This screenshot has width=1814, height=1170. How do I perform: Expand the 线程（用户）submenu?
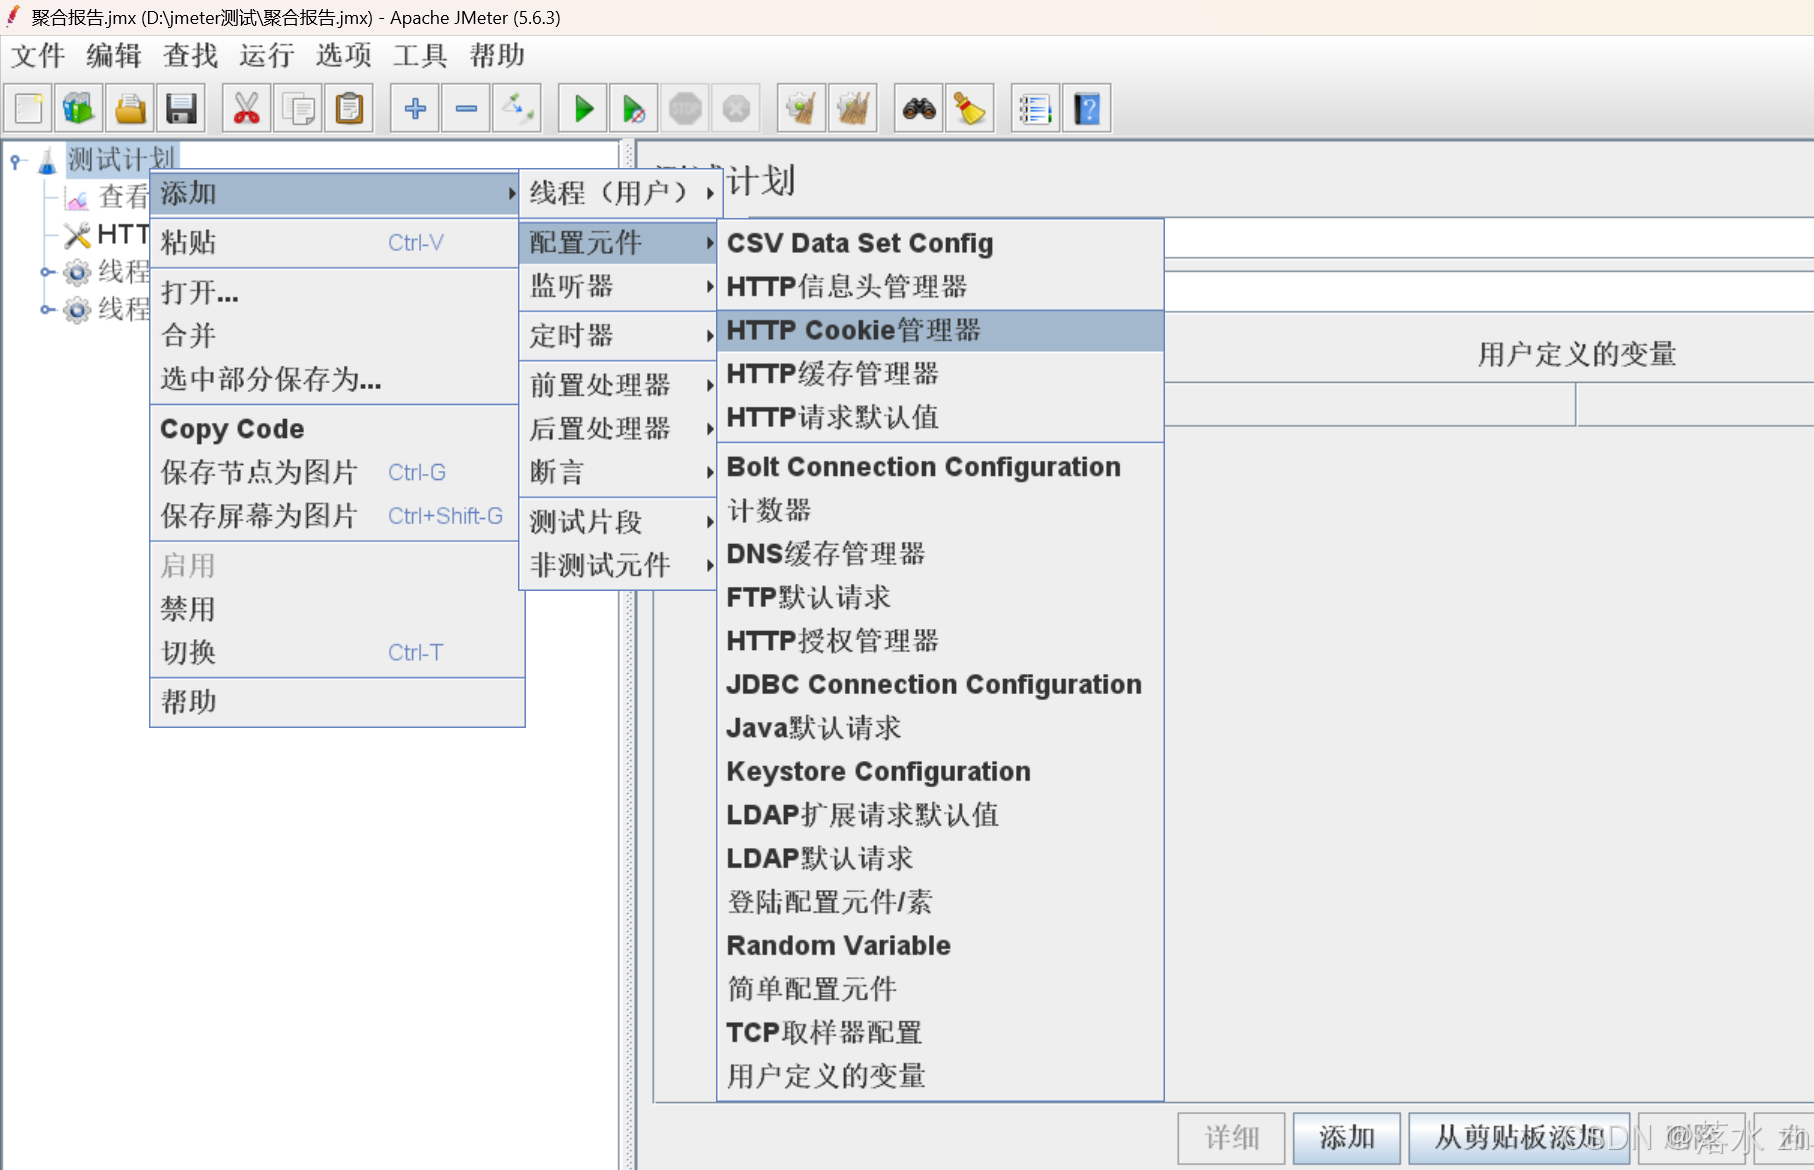pyautogui.click(x=620, y=193)
